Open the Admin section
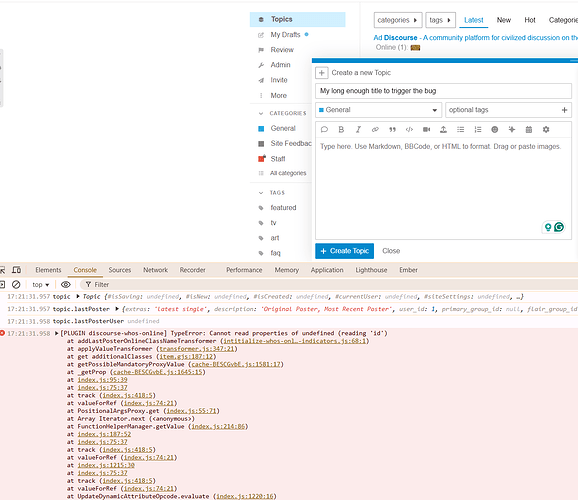This screenshot has width=578, height=500. 280,65
